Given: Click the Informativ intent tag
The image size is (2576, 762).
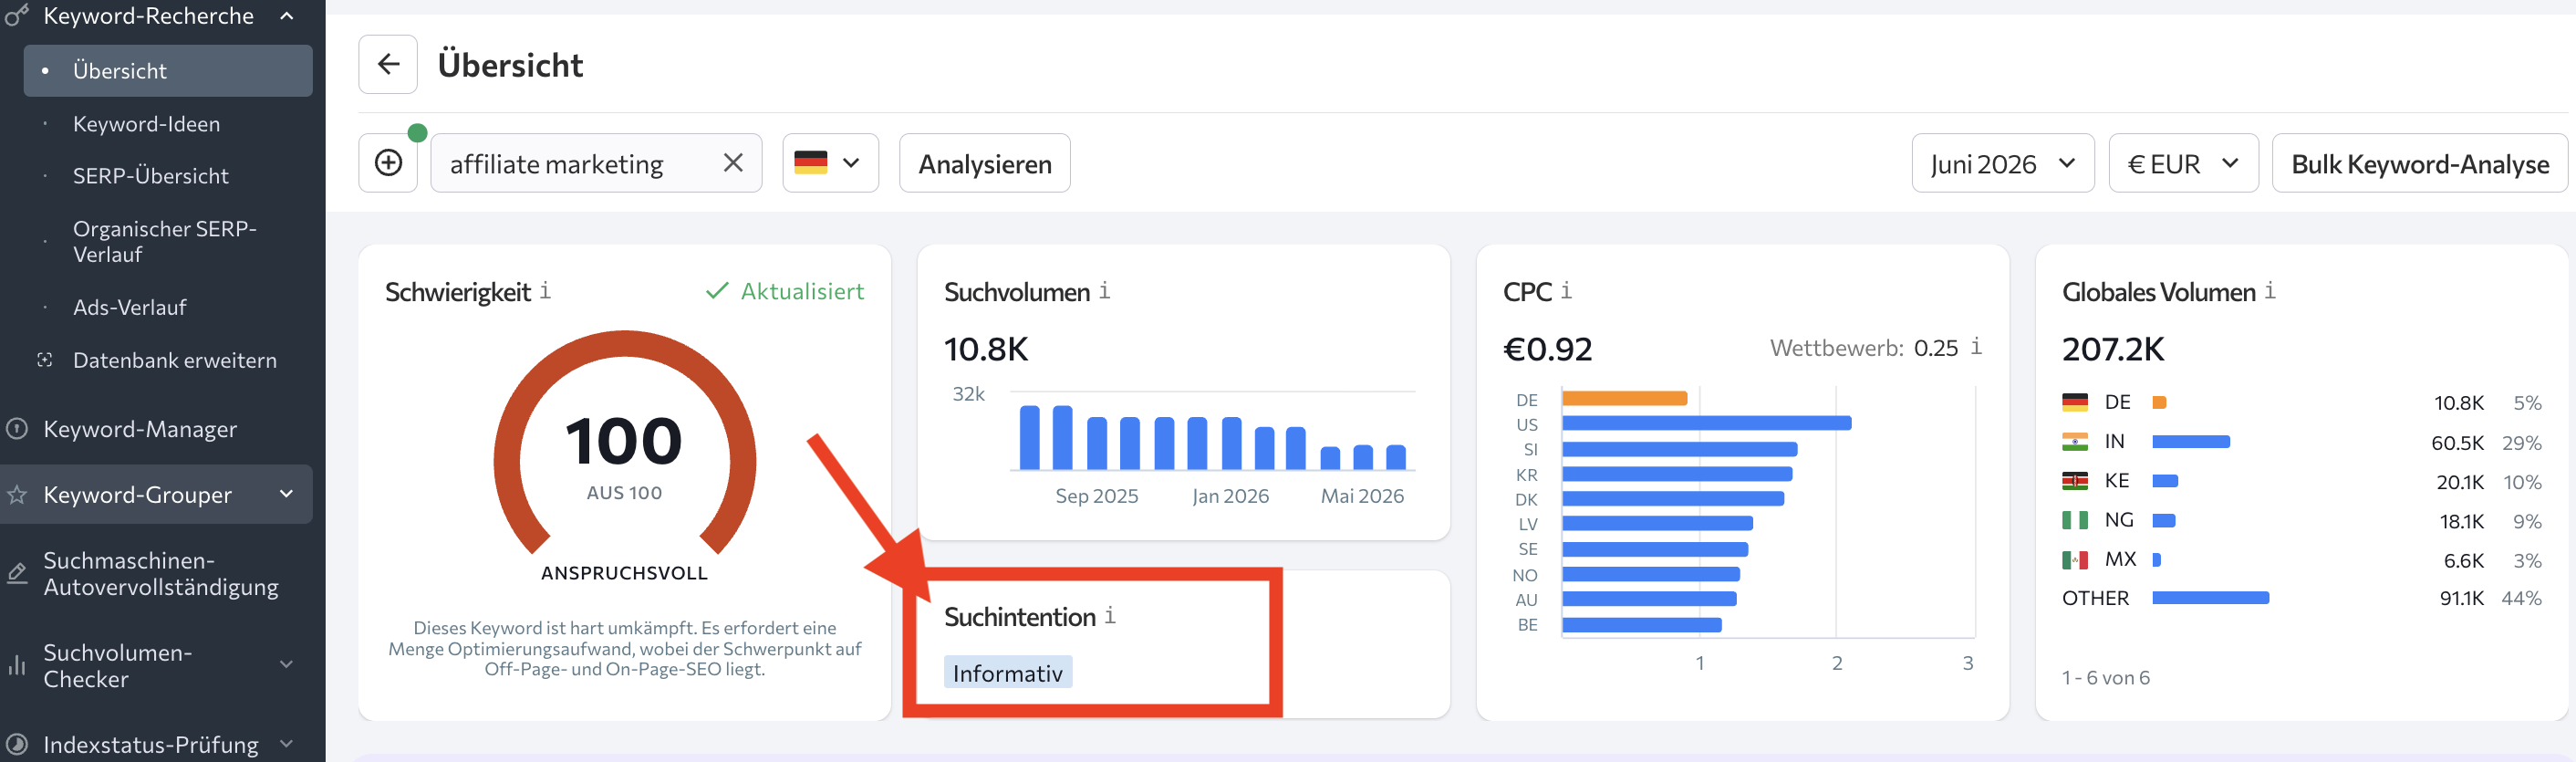Looking at the screenshot, I should click(x=1007, y=672).
